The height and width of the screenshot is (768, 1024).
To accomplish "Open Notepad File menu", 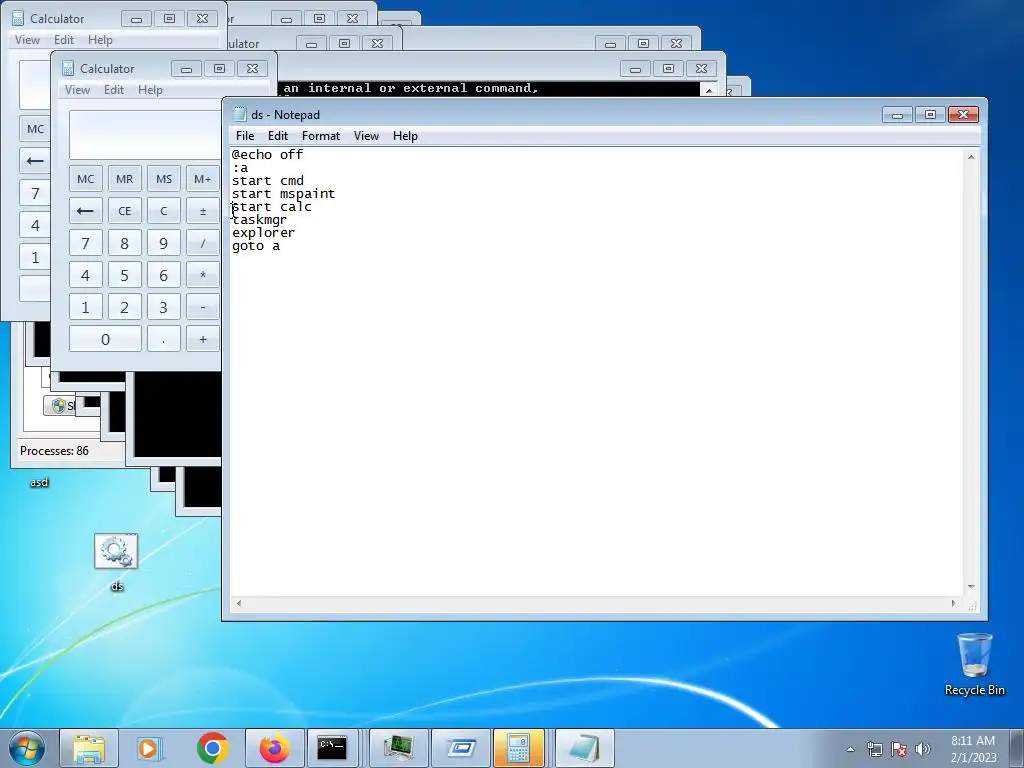I will click(x=245, y=136).
